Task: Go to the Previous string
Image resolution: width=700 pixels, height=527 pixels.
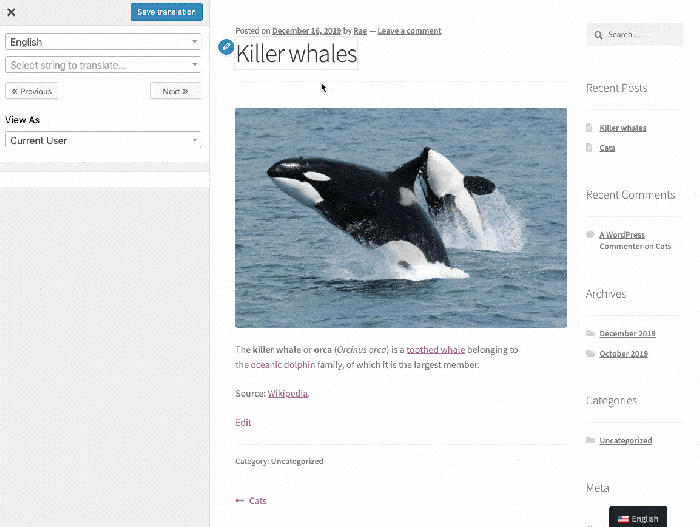Action: 31,91
